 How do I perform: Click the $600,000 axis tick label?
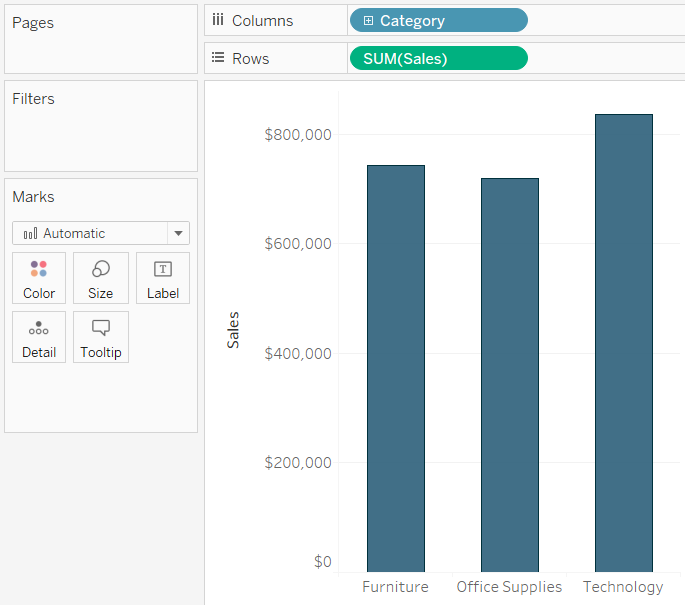(x=298, y=243)
